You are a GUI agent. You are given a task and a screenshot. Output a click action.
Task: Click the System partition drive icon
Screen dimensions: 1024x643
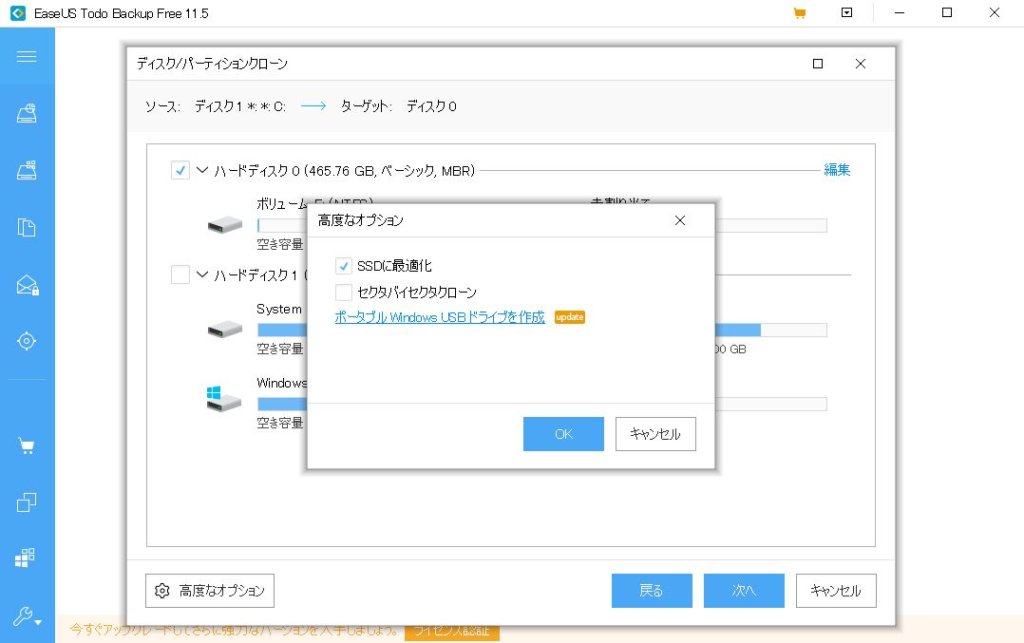point(225,329)
